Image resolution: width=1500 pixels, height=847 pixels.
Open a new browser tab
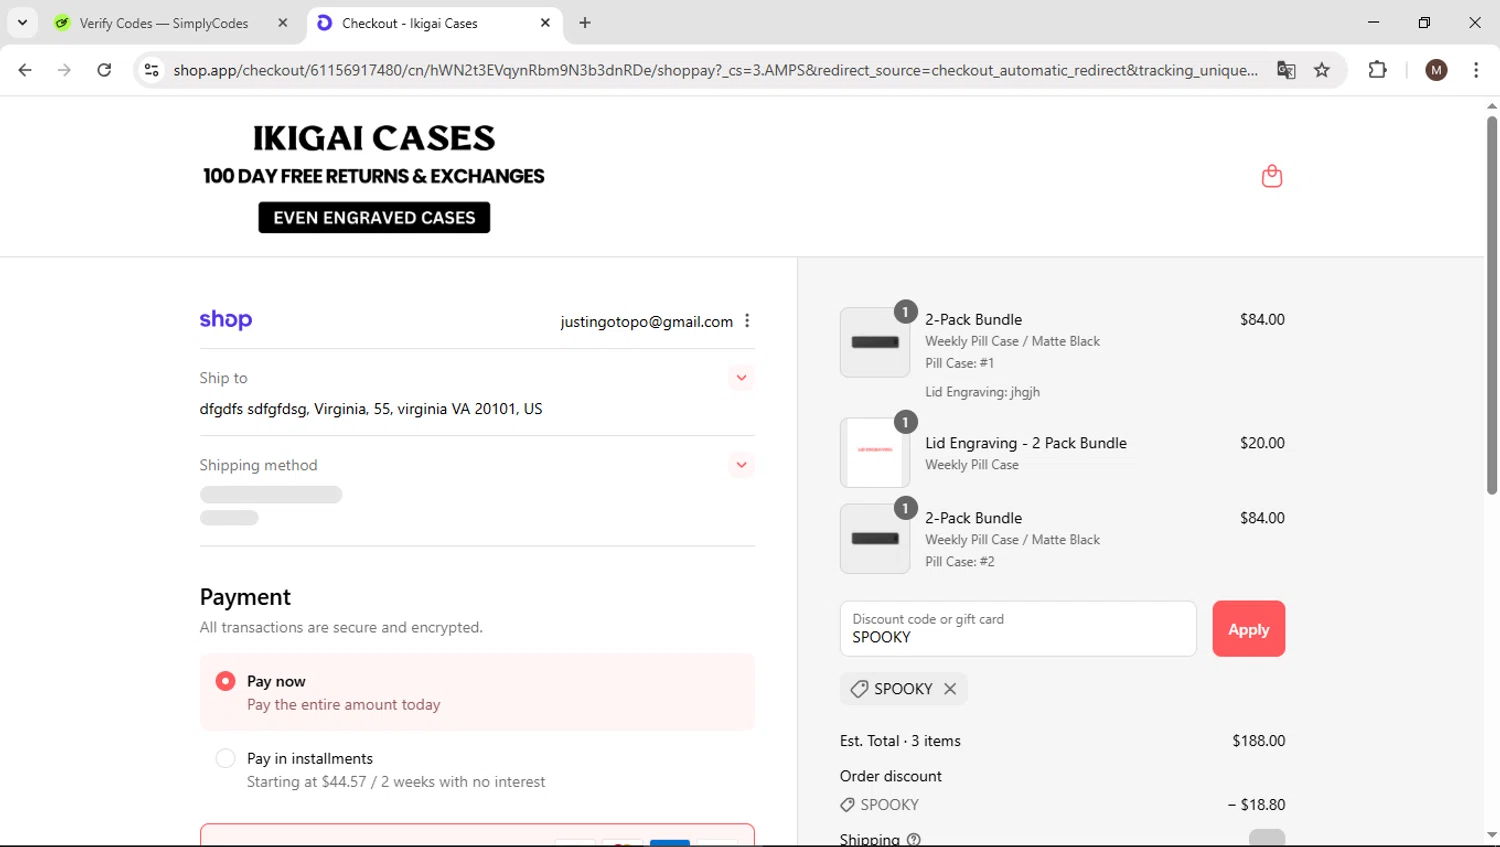[x=585, y=23]
